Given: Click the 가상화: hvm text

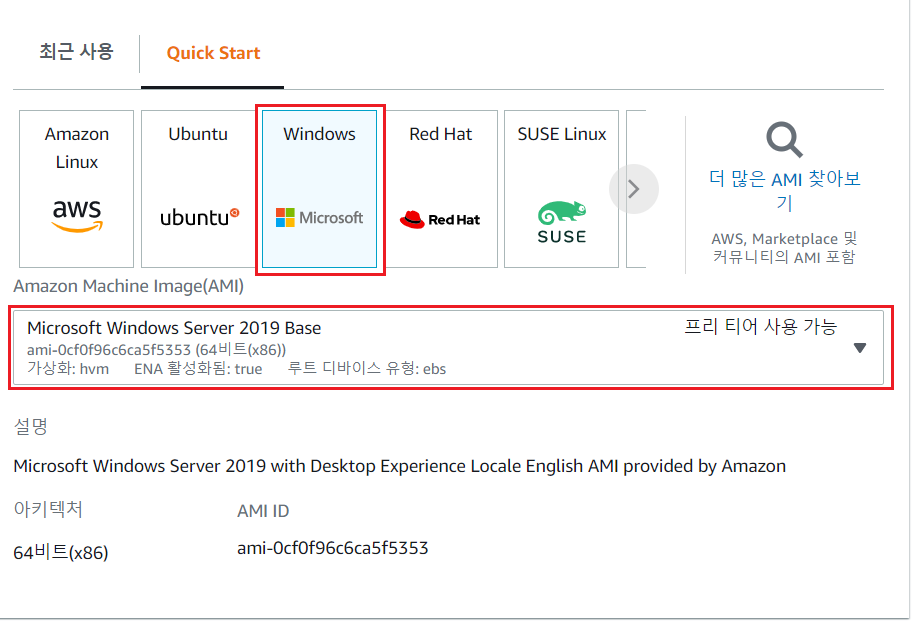Looking at the screenshot, I should (x=68, y=369).
